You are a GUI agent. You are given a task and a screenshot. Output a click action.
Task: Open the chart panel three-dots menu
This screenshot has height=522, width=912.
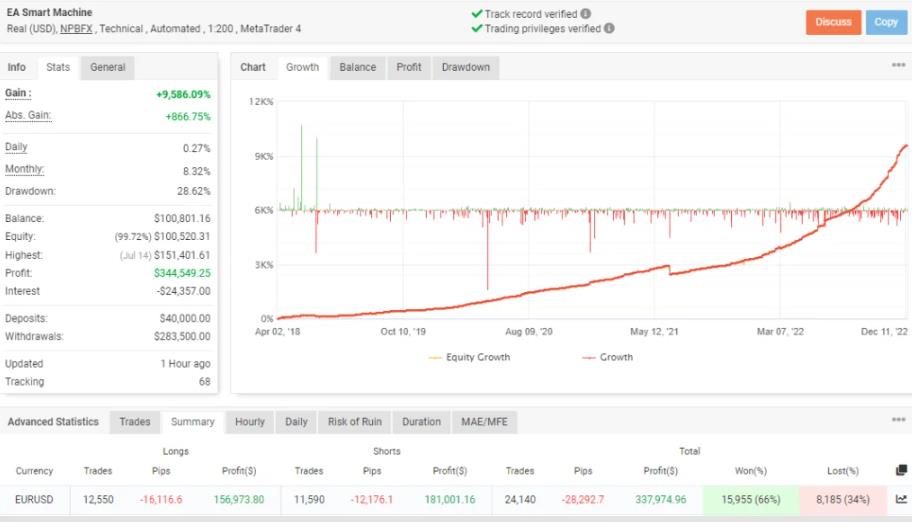(x=898, y=66)
